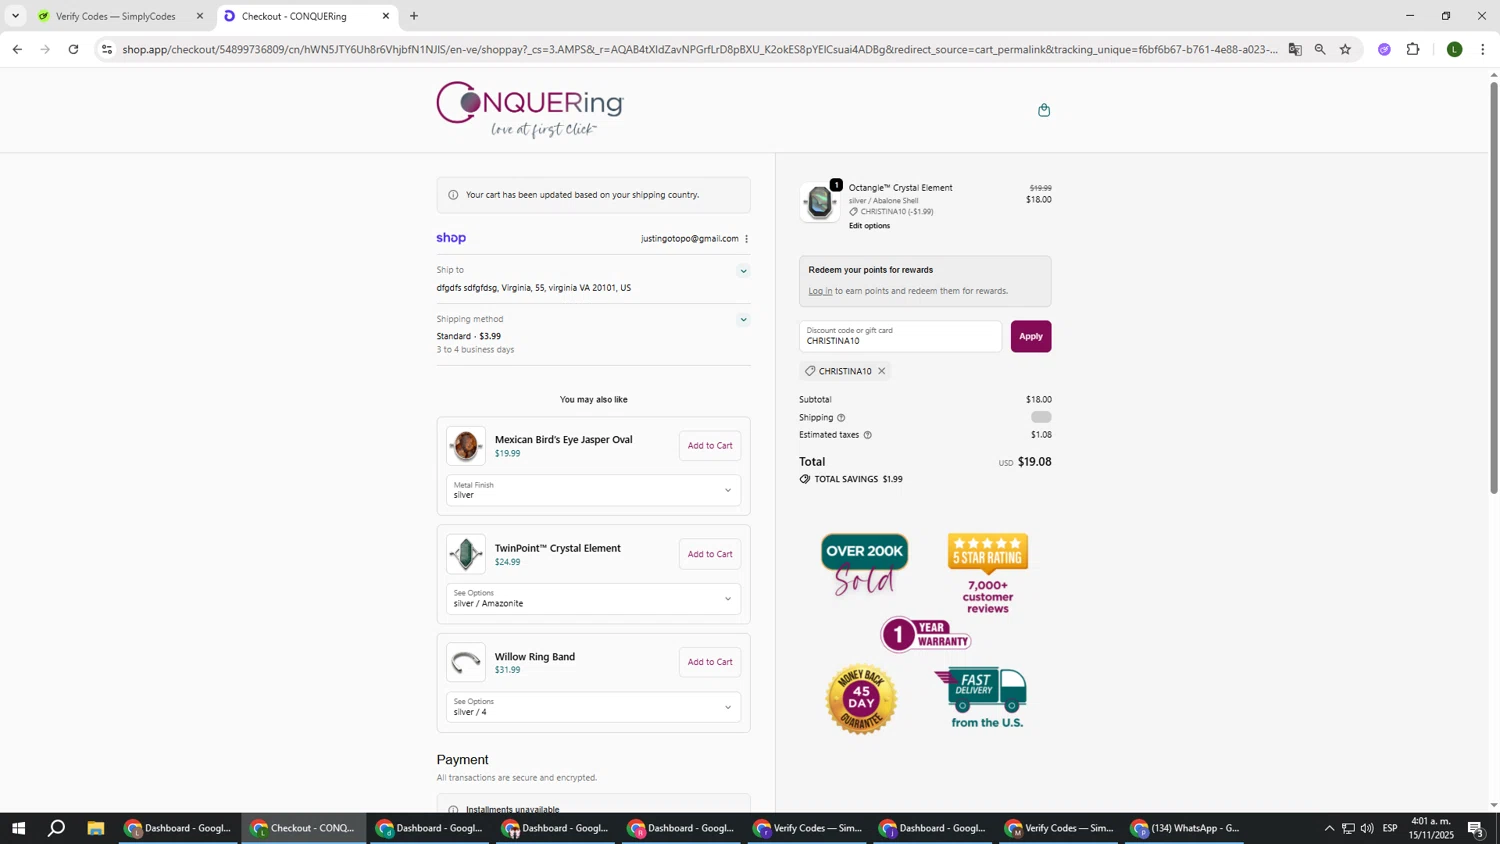Click Mexican Bird's Eye Jasper thumbnail

[x=466, y=446]
